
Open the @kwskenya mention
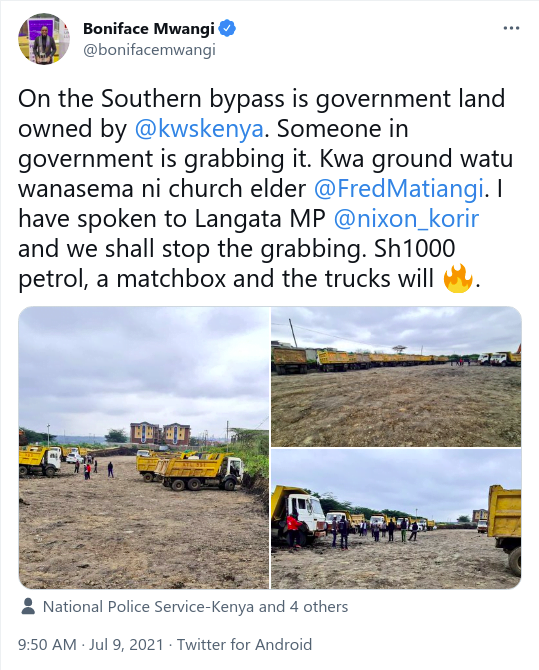199,129
